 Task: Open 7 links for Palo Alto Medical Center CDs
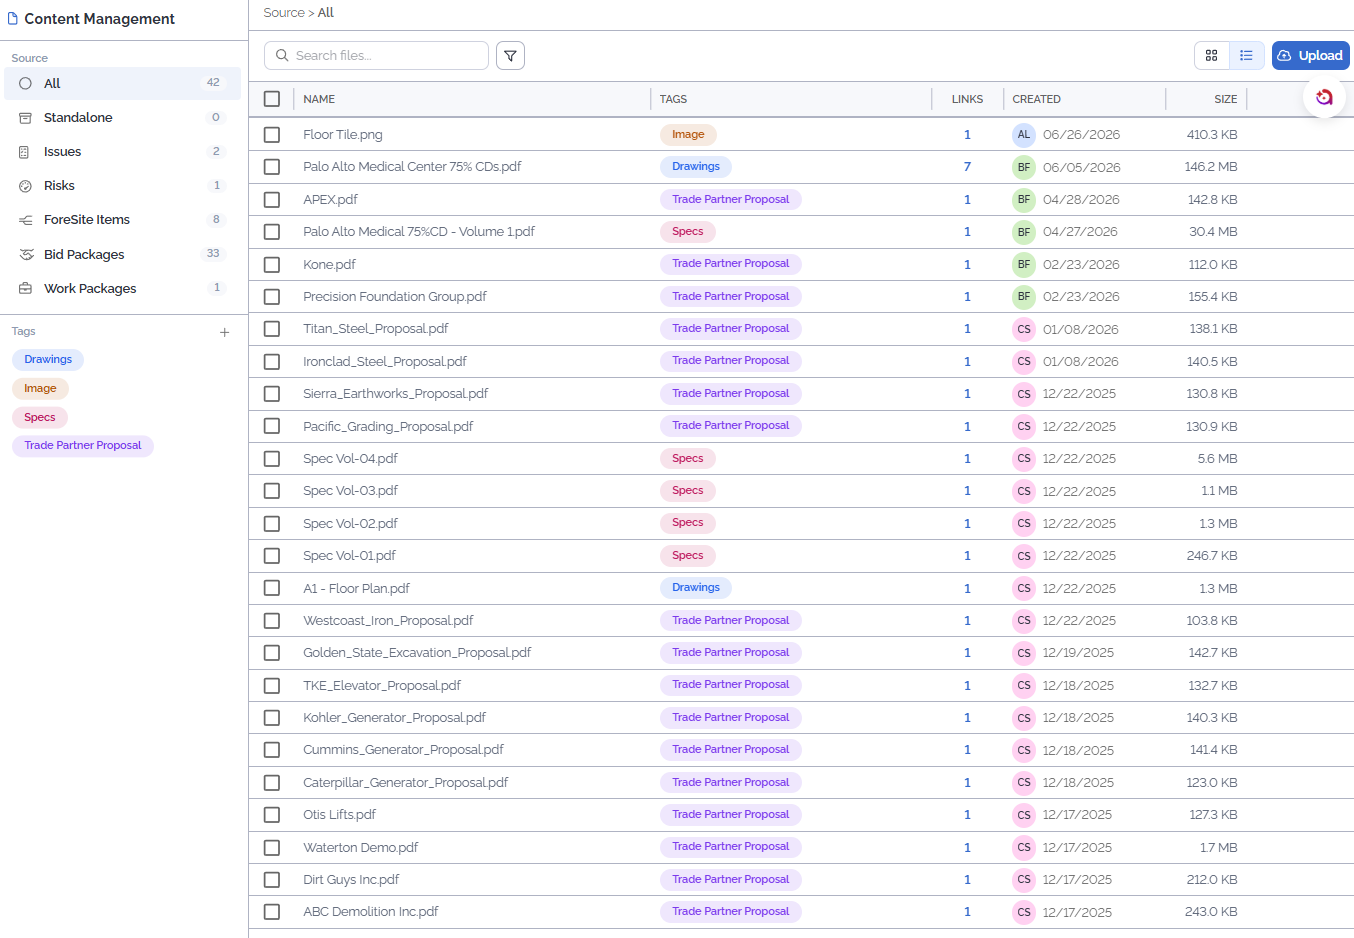[x=967, y=167]
